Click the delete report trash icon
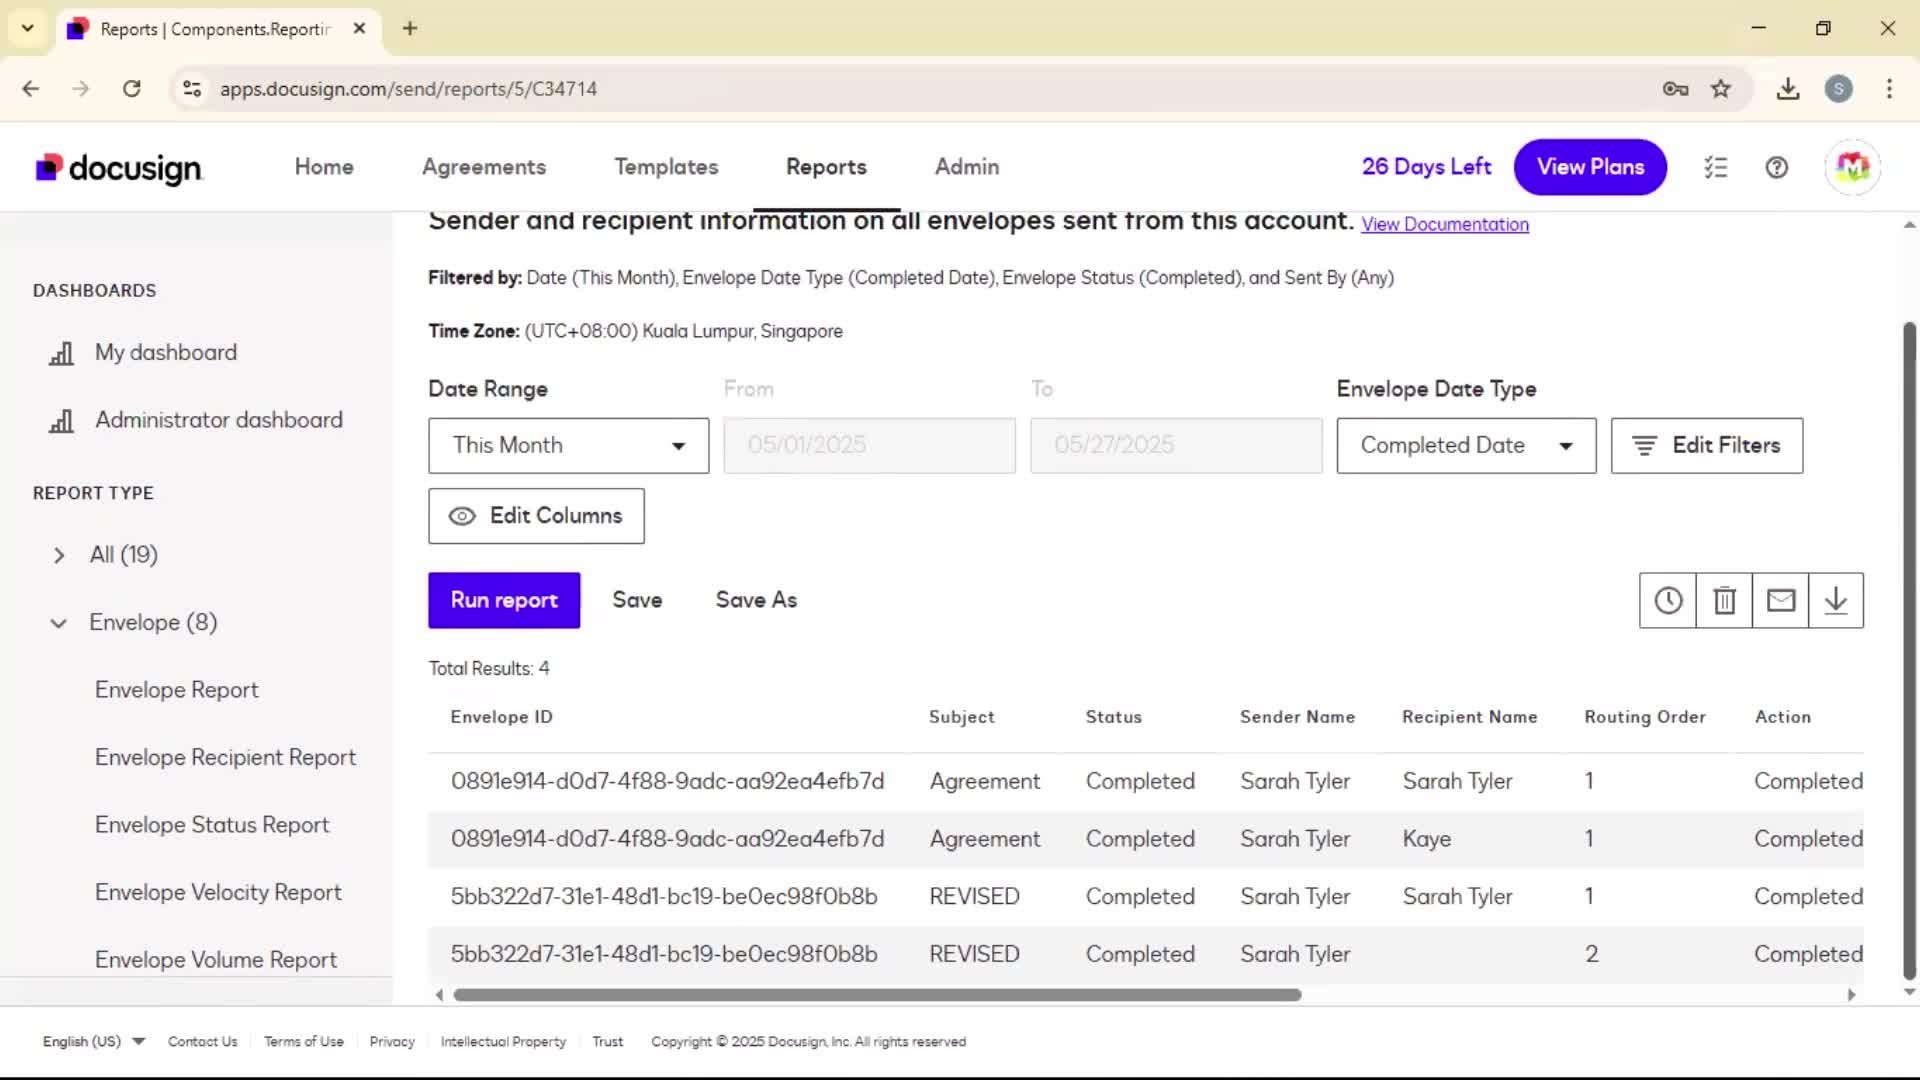The image size is (1920, 1080). pyautogui.click(x=1724, y=600)
